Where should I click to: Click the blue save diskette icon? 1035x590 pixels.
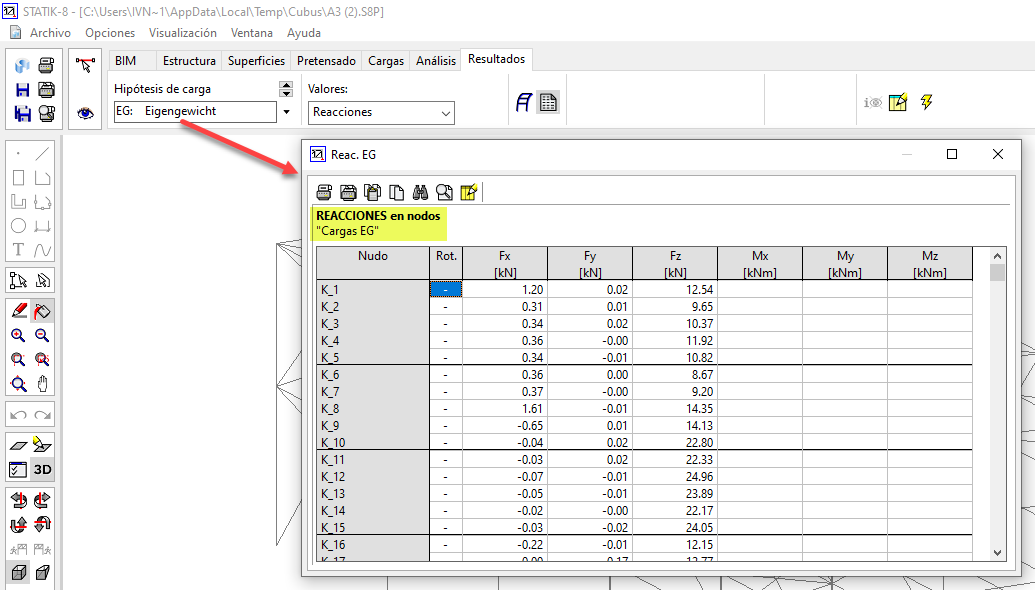point(22,90)
